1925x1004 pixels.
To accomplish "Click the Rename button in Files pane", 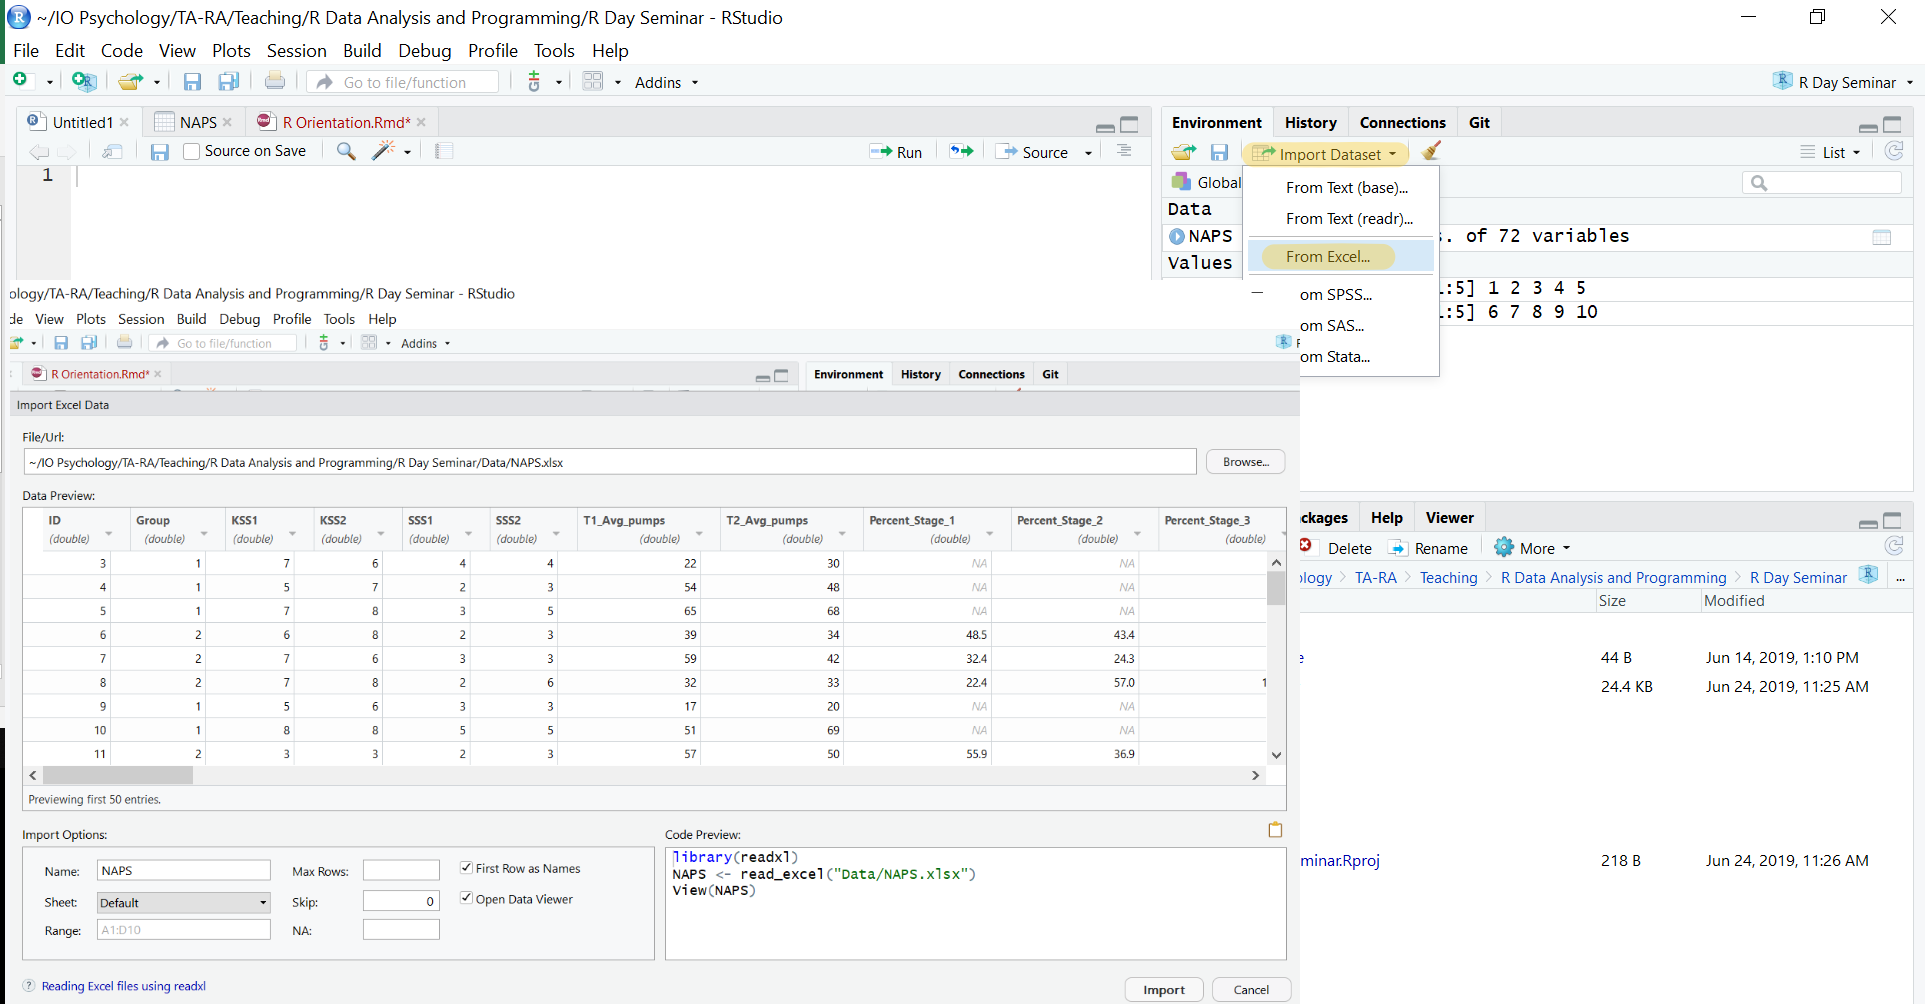I will [x=1428, y=548].
